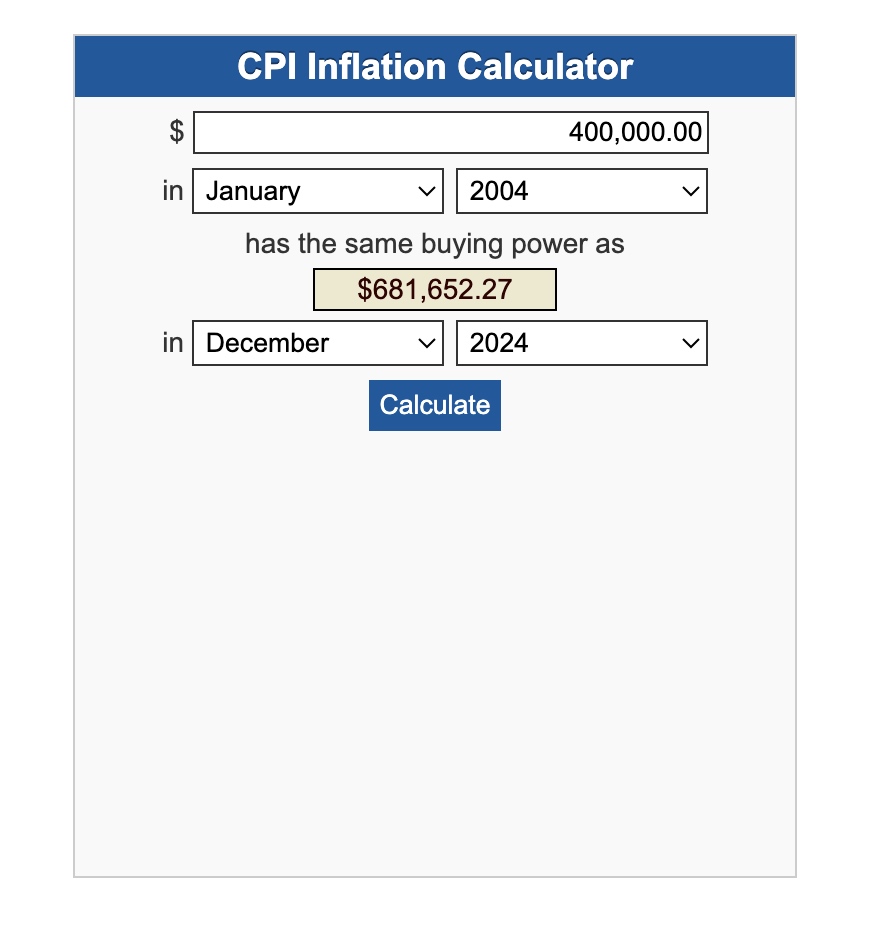Click the "in" label before January

click(x=173, y=191)
